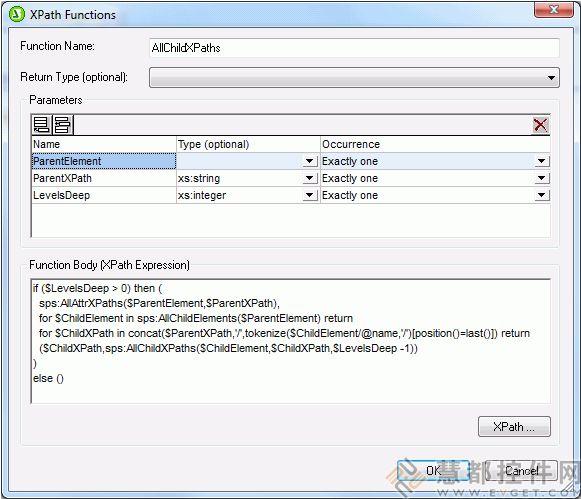Click inside the Function Body text area
Image resolution: width=581 pixels, height=499 pixels.
click(290, 341)
